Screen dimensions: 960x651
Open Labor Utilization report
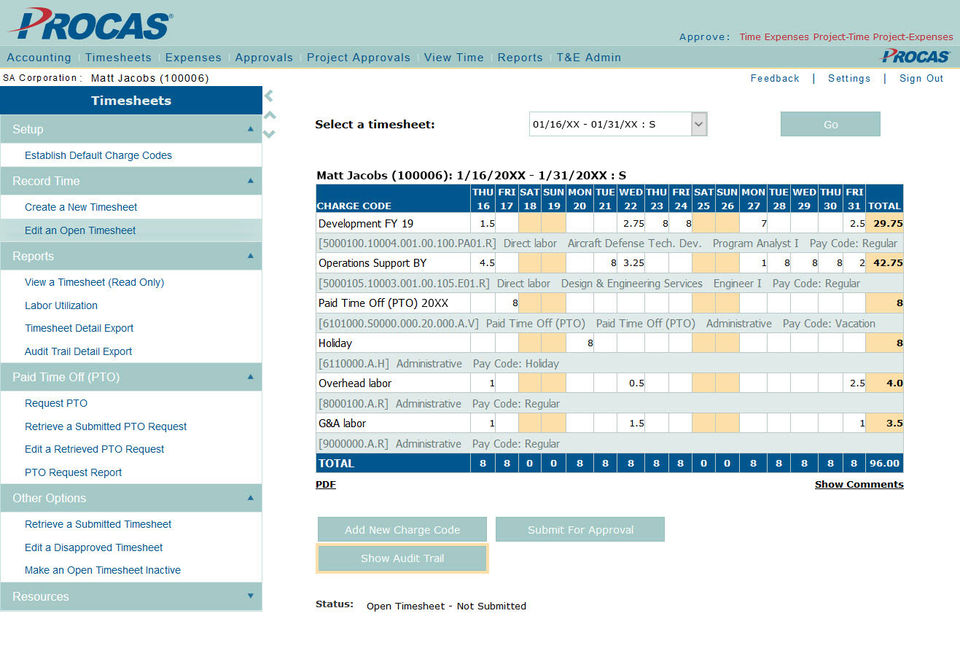click(61, 305)
